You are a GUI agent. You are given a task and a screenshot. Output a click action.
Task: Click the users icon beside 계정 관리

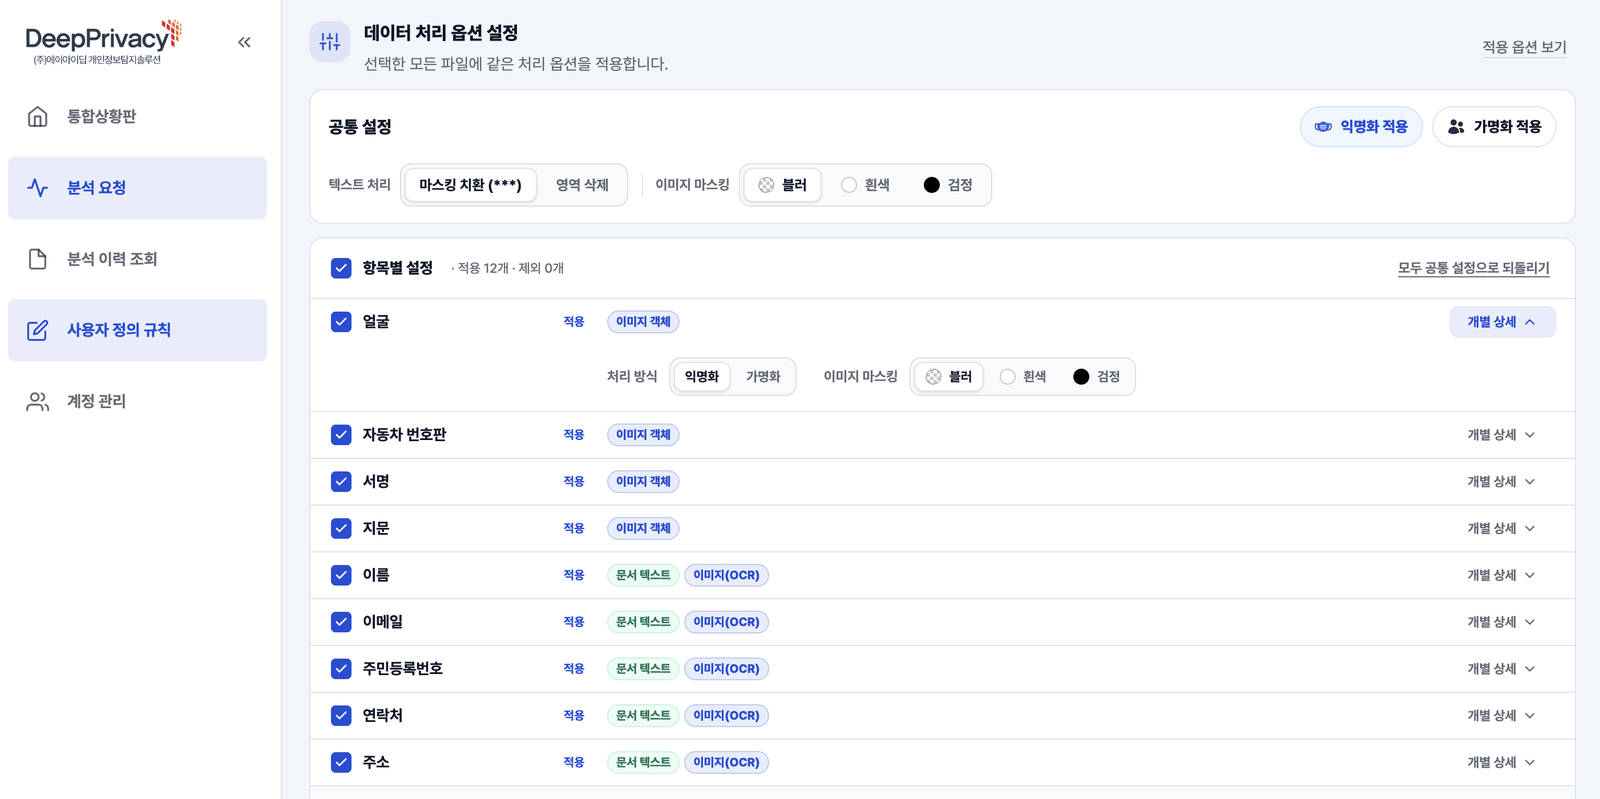pyautogui.click(x=37, y=401)
